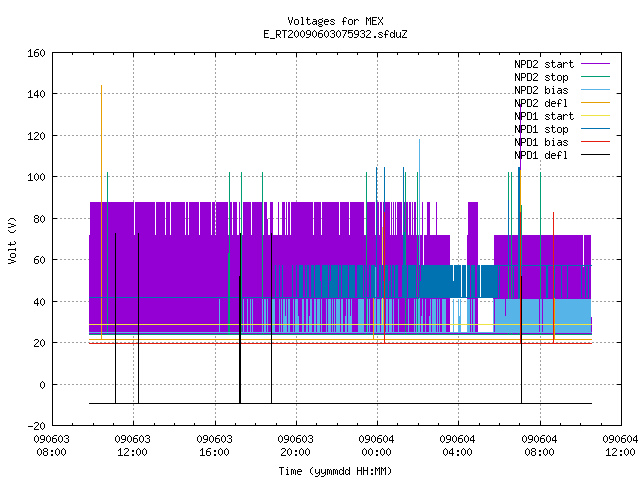Click the 'NPD2 bias' legend label
640x480 pixels.
point(541,90)
